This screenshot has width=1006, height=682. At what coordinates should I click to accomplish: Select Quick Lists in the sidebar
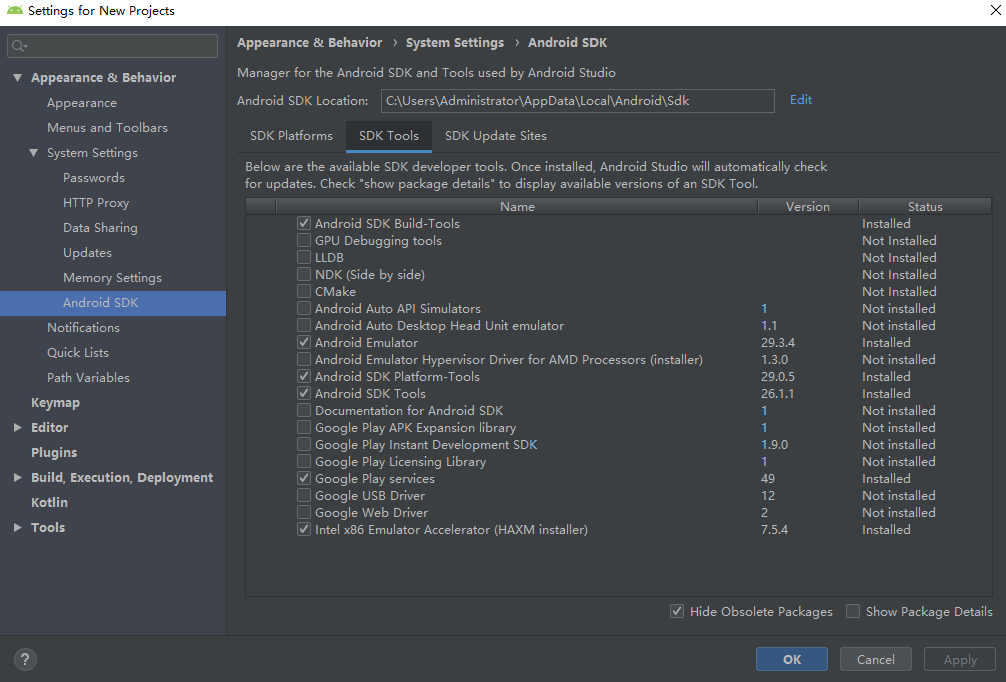tap(78, 353)
